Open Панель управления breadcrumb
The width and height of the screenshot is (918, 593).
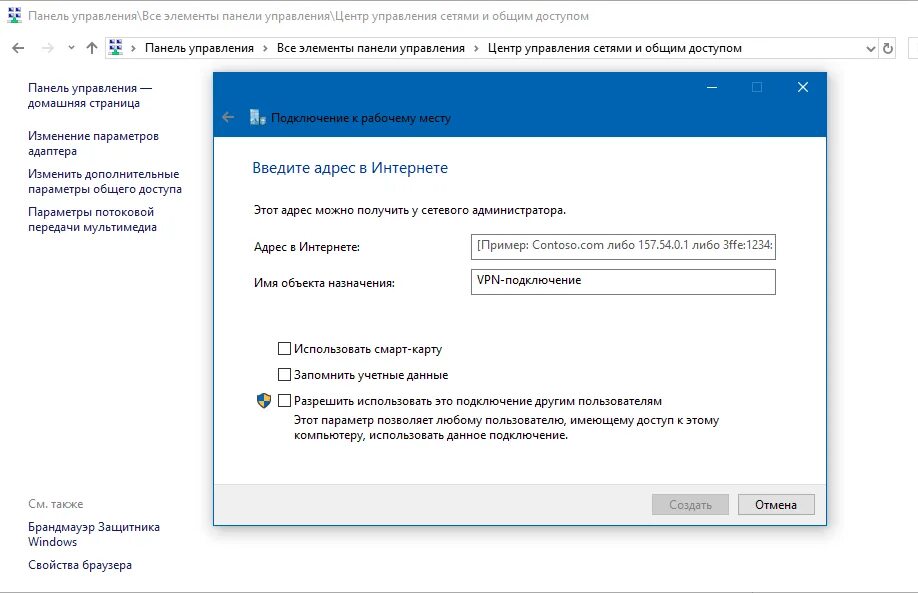(x=199, y=48)
